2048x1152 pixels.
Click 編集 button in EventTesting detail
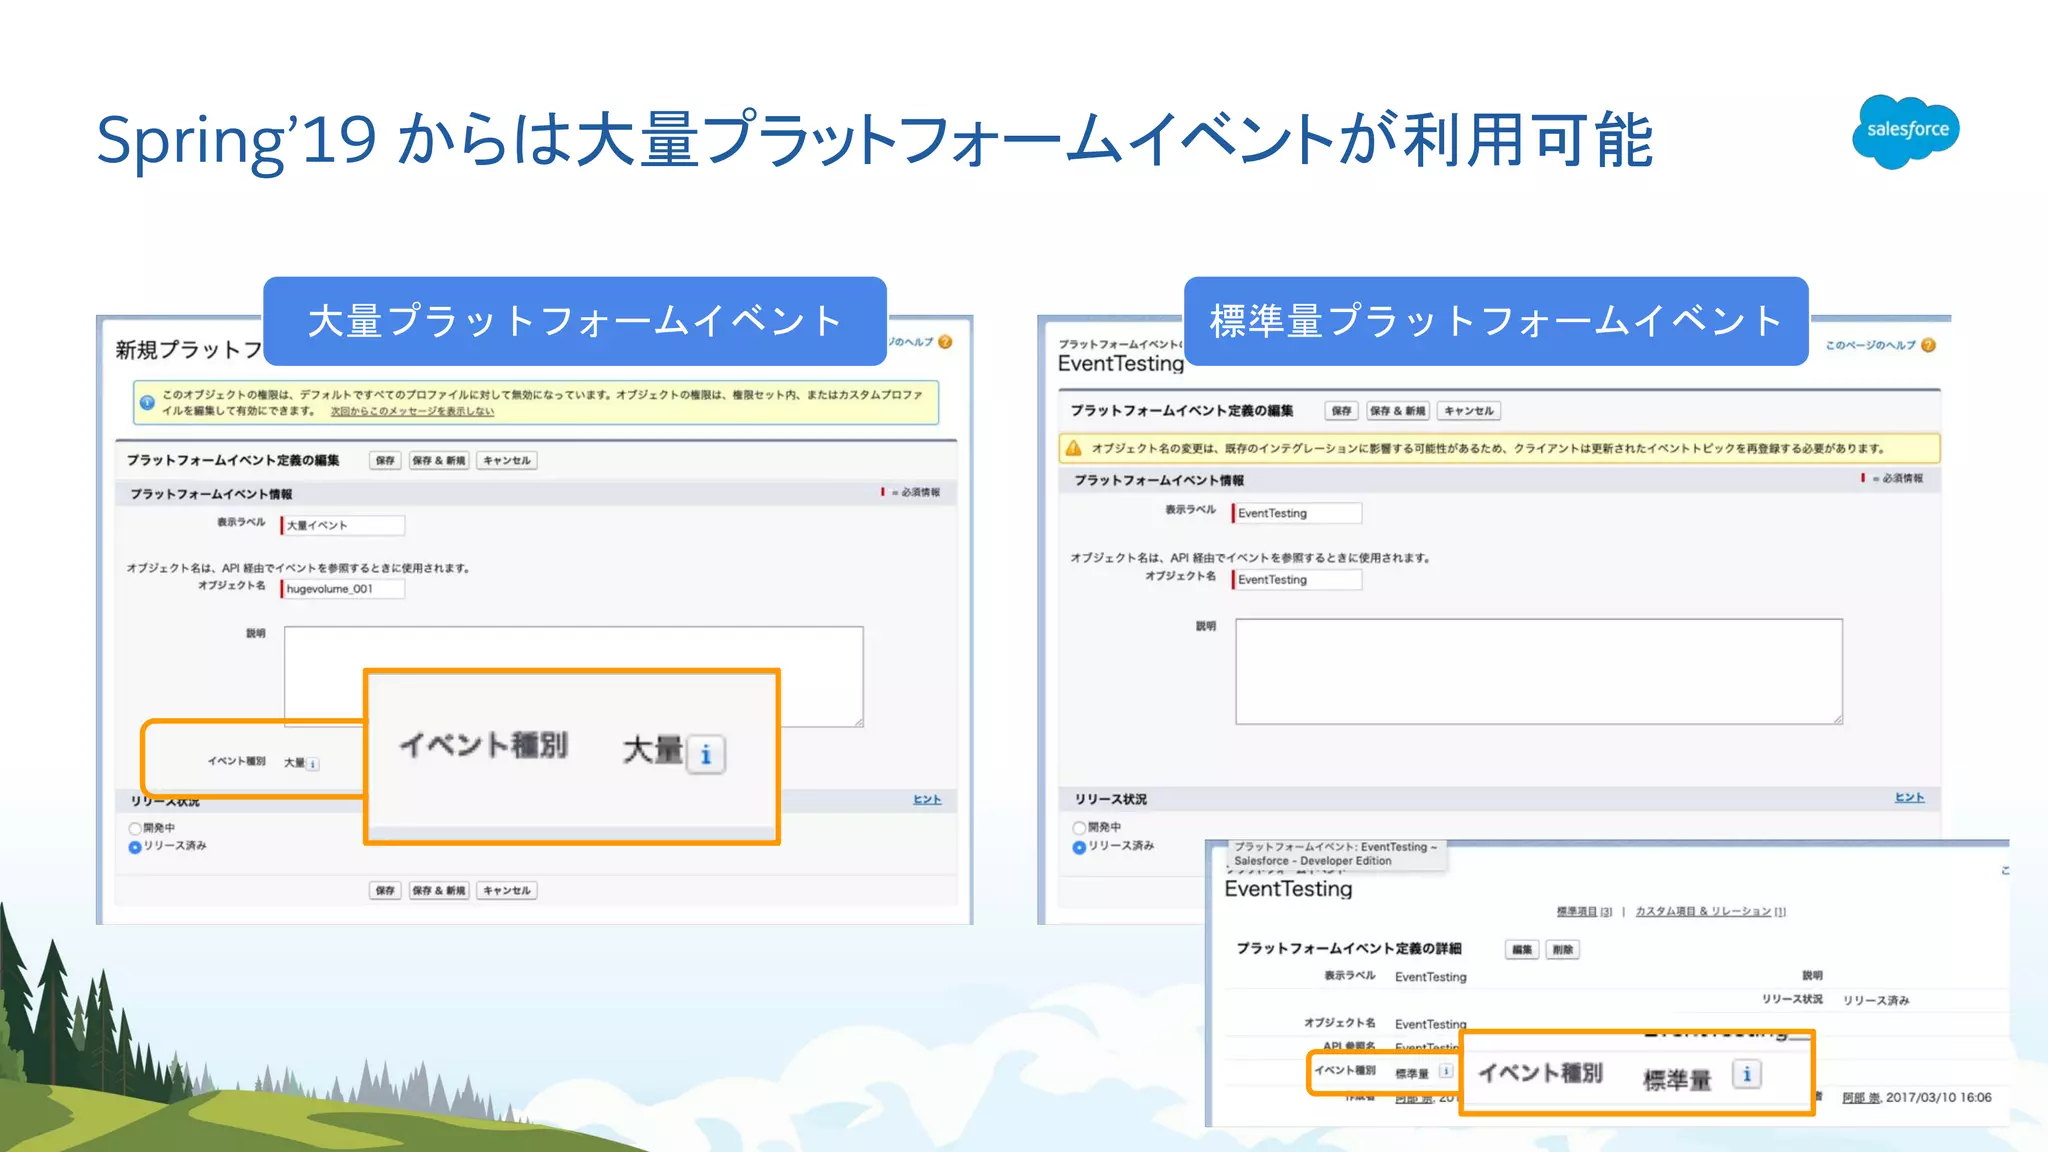point(1522,950)
